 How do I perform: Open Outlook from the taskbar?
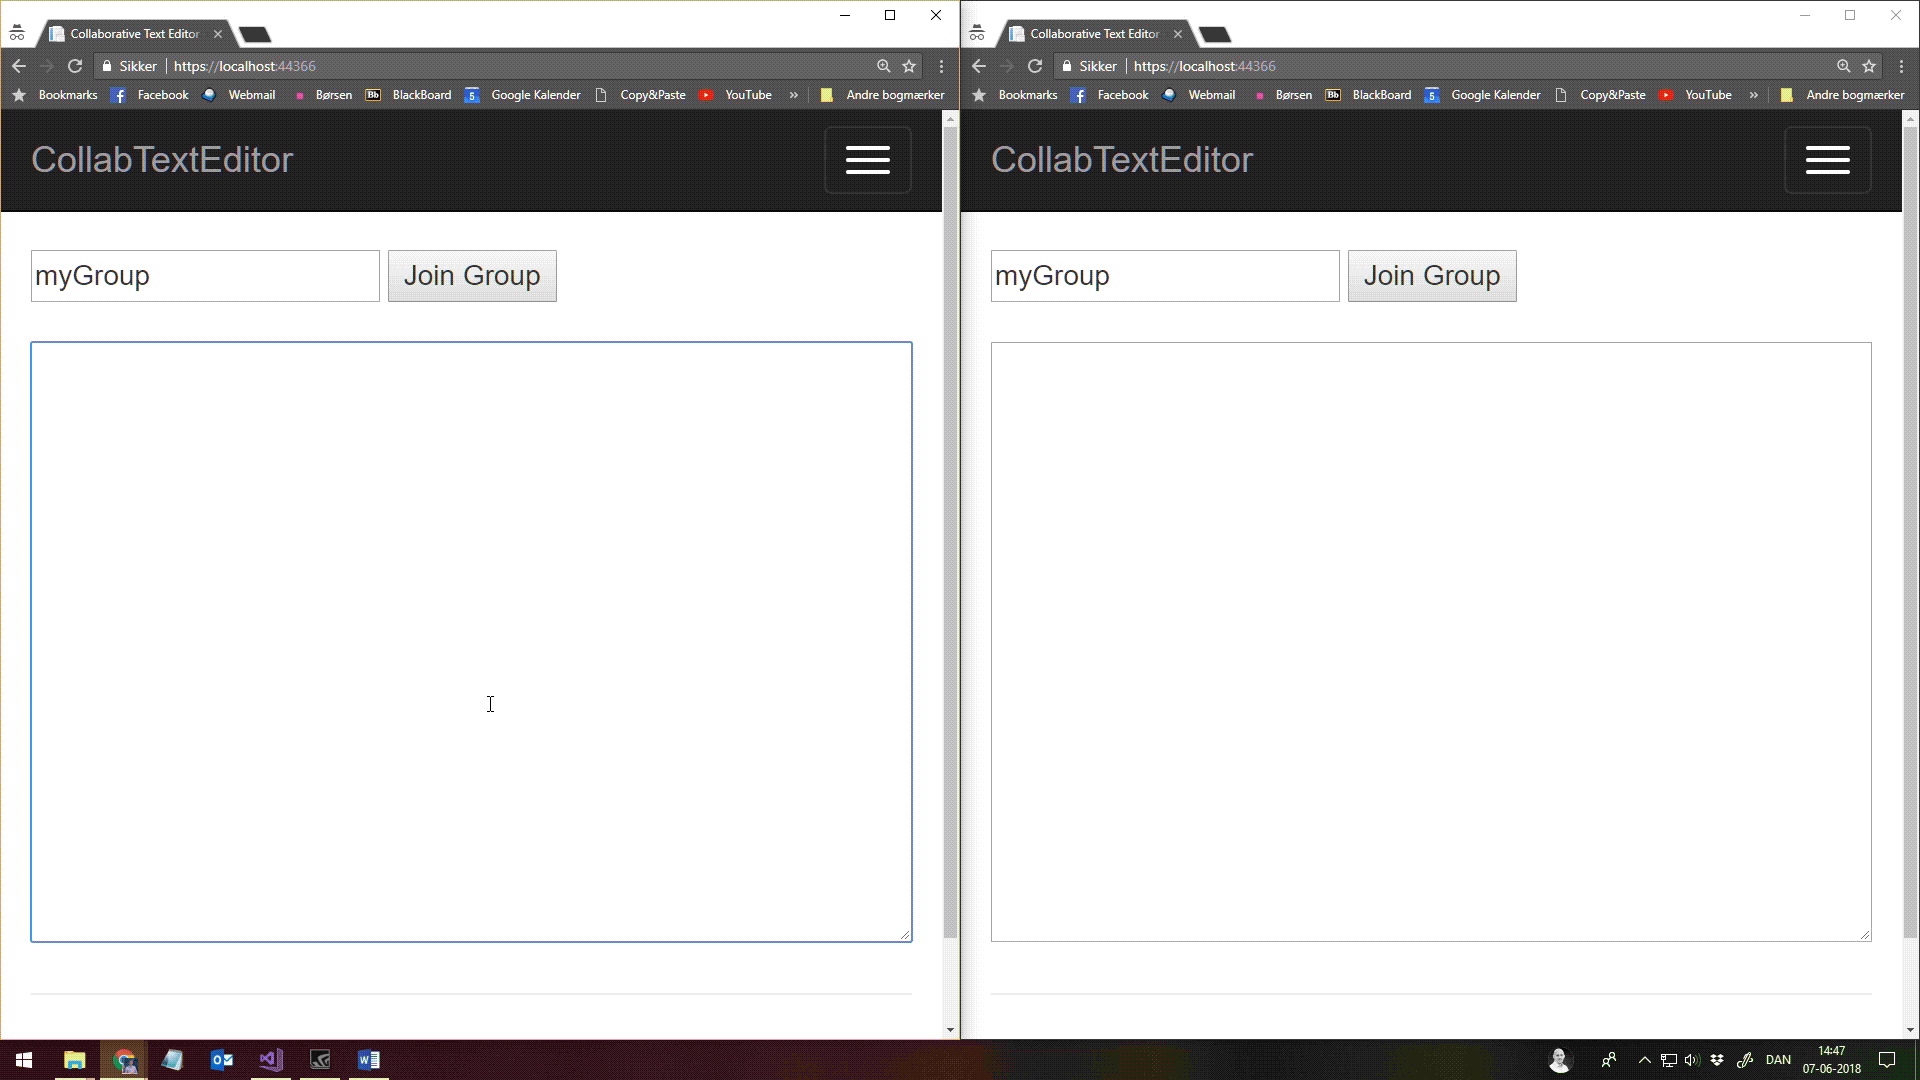coord(221,1060)
